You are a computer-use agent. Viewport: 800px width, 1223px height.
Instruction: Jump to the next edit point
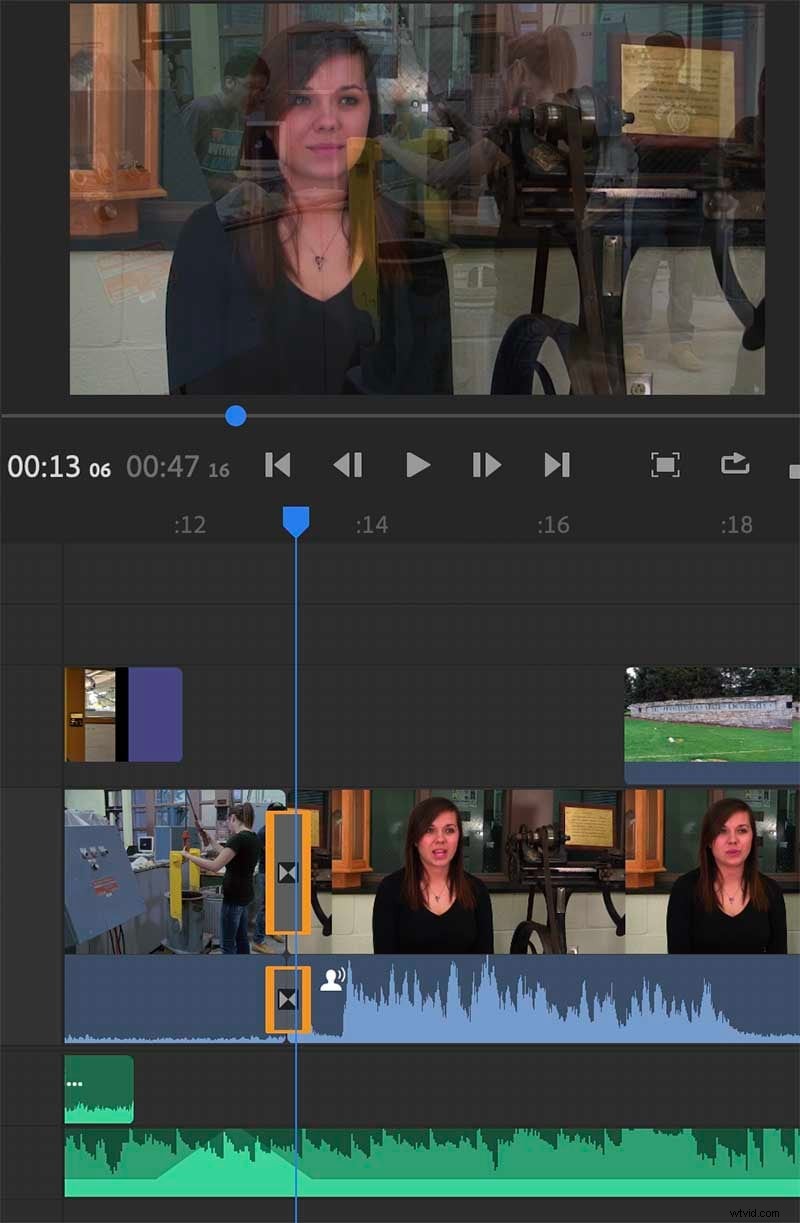[557, 465]
